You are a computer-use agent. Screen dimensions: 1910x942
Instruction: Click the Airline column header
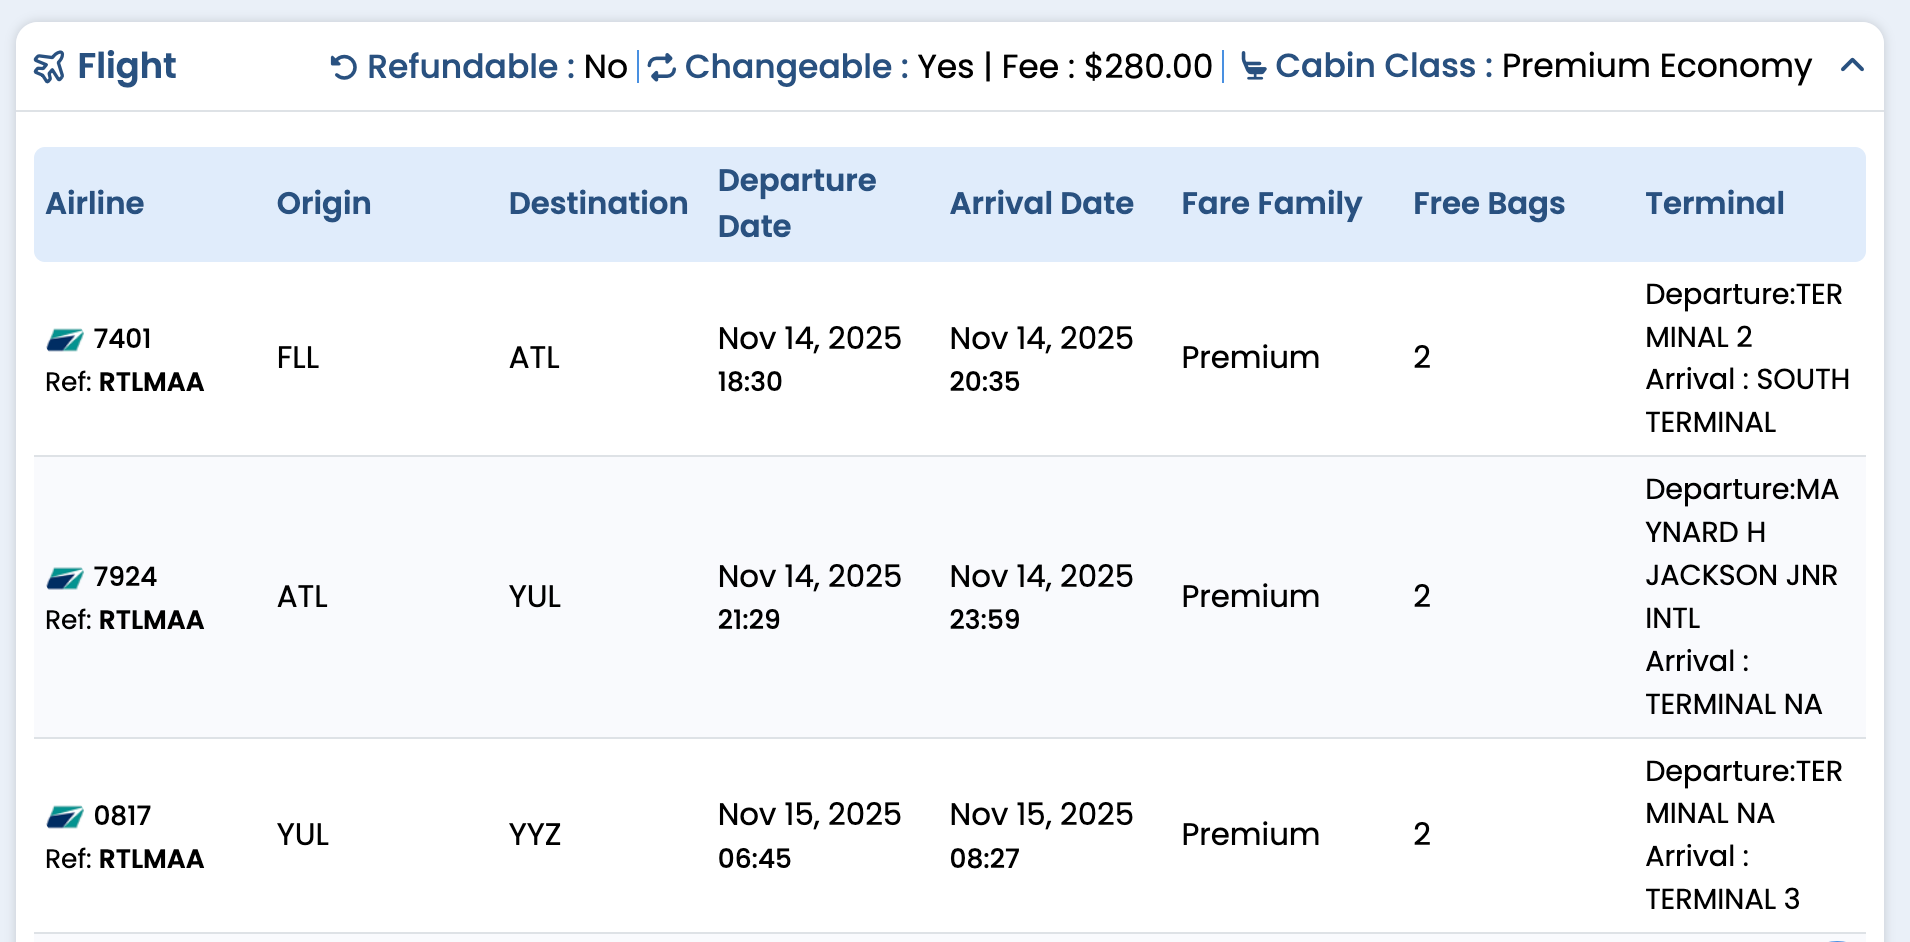click(95, 203)
